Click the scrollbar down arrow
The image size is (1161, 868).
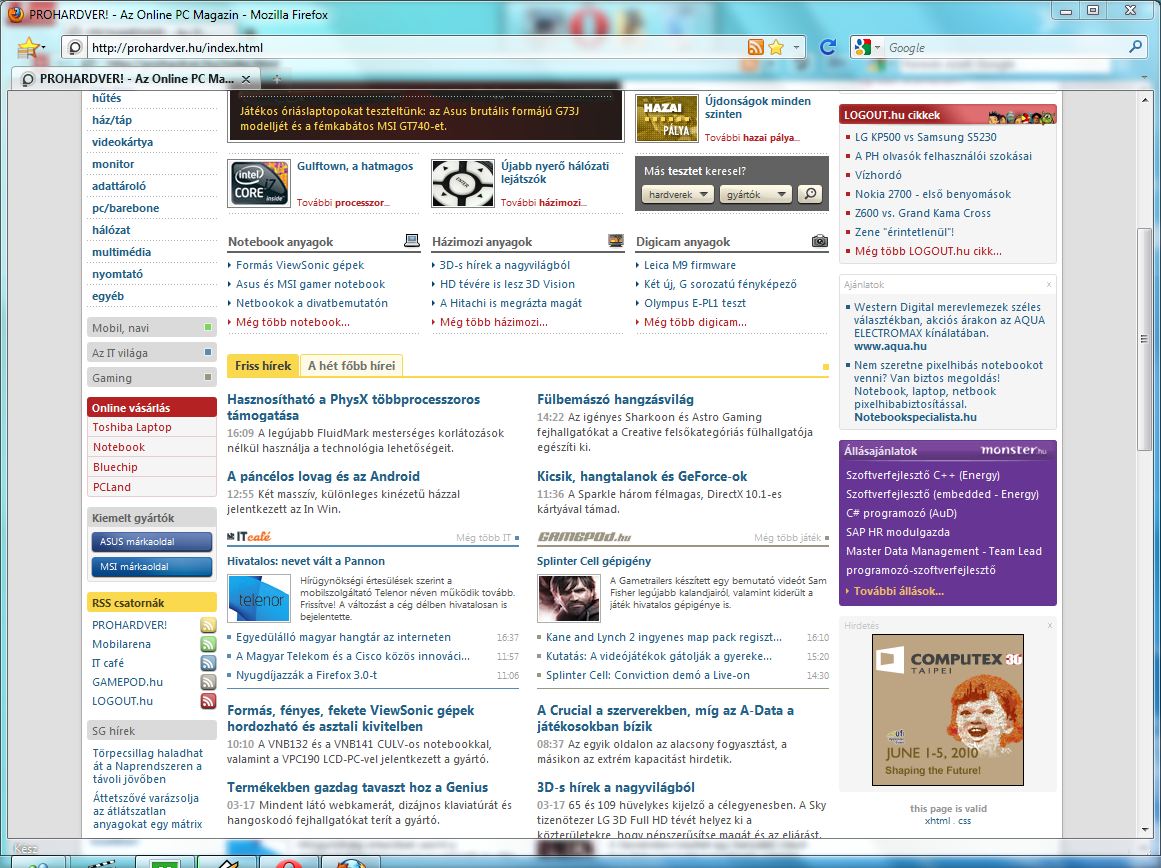point(1145,830)
